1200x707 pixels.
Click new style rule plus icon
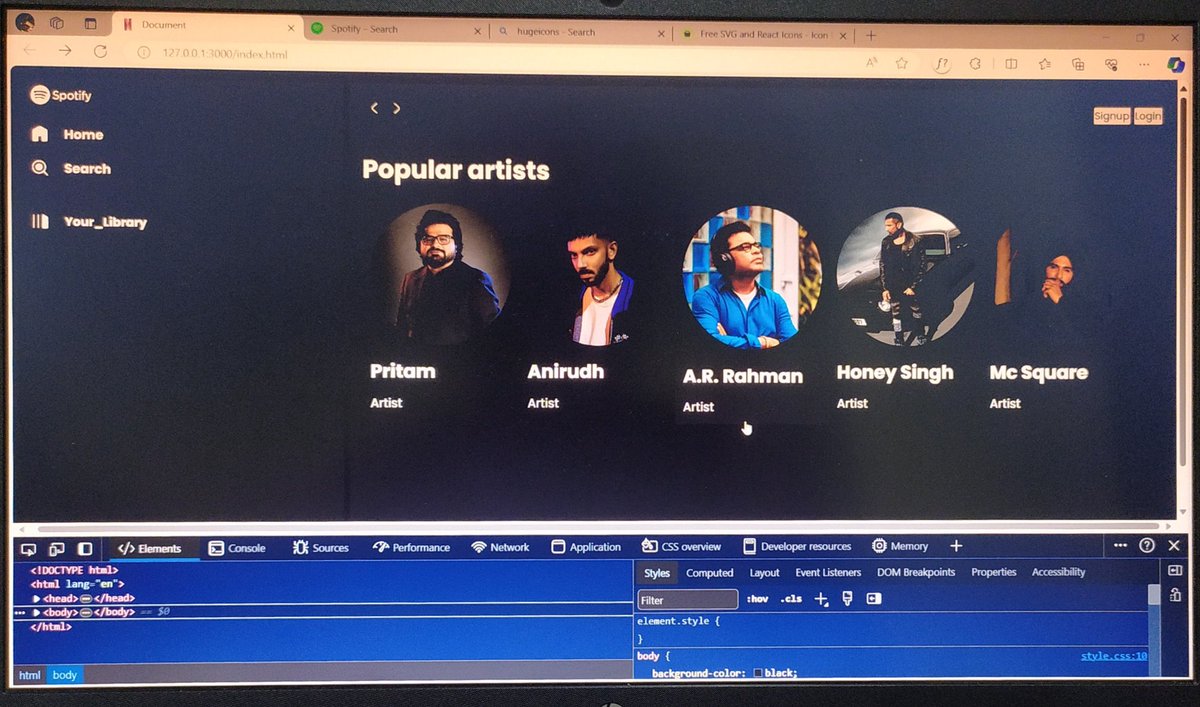click(821, 599)
